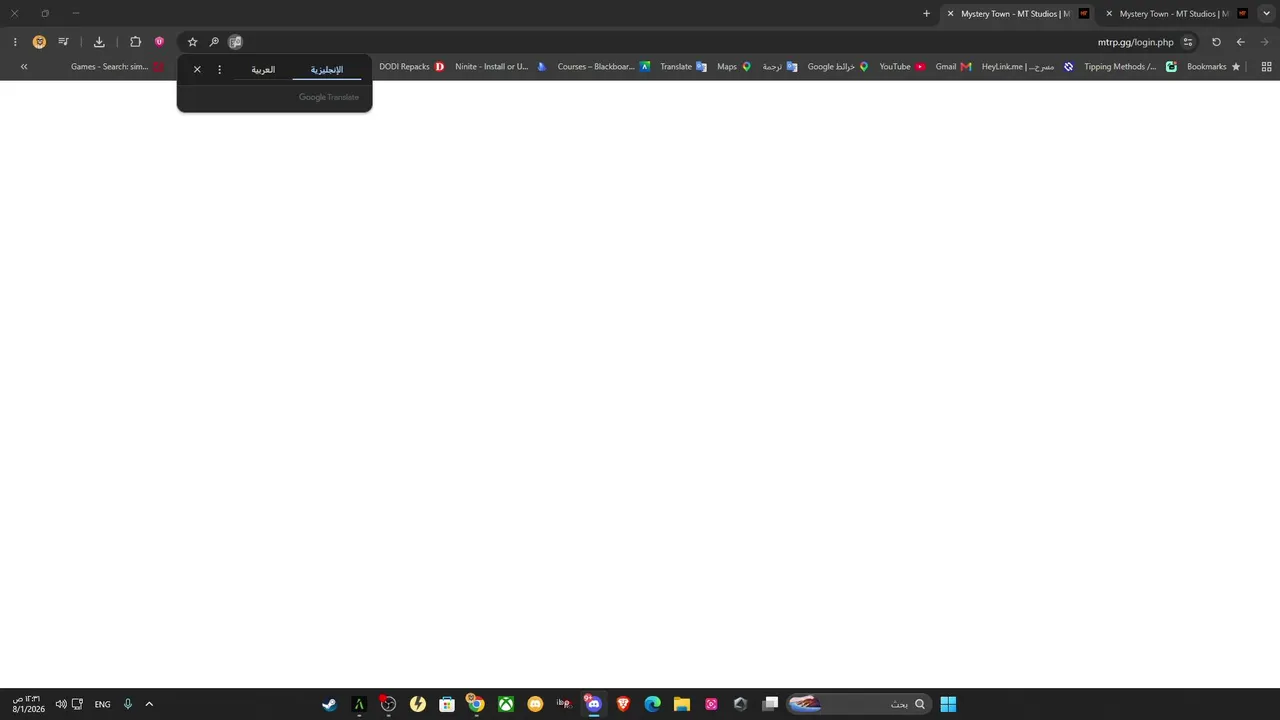
Task: Click the Brave Shields pink icon
Action: [x=159, y=42]
